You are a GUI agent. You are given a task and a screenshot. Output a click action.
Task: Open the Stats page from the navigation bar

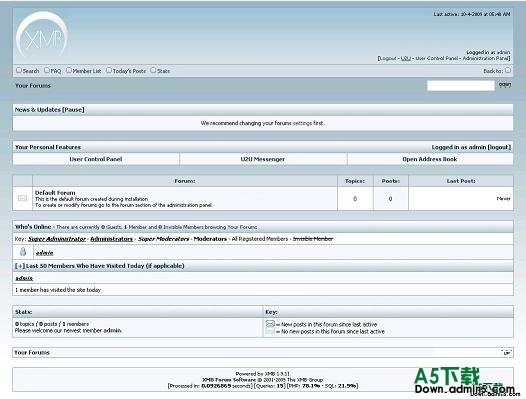tap(163, 71)
